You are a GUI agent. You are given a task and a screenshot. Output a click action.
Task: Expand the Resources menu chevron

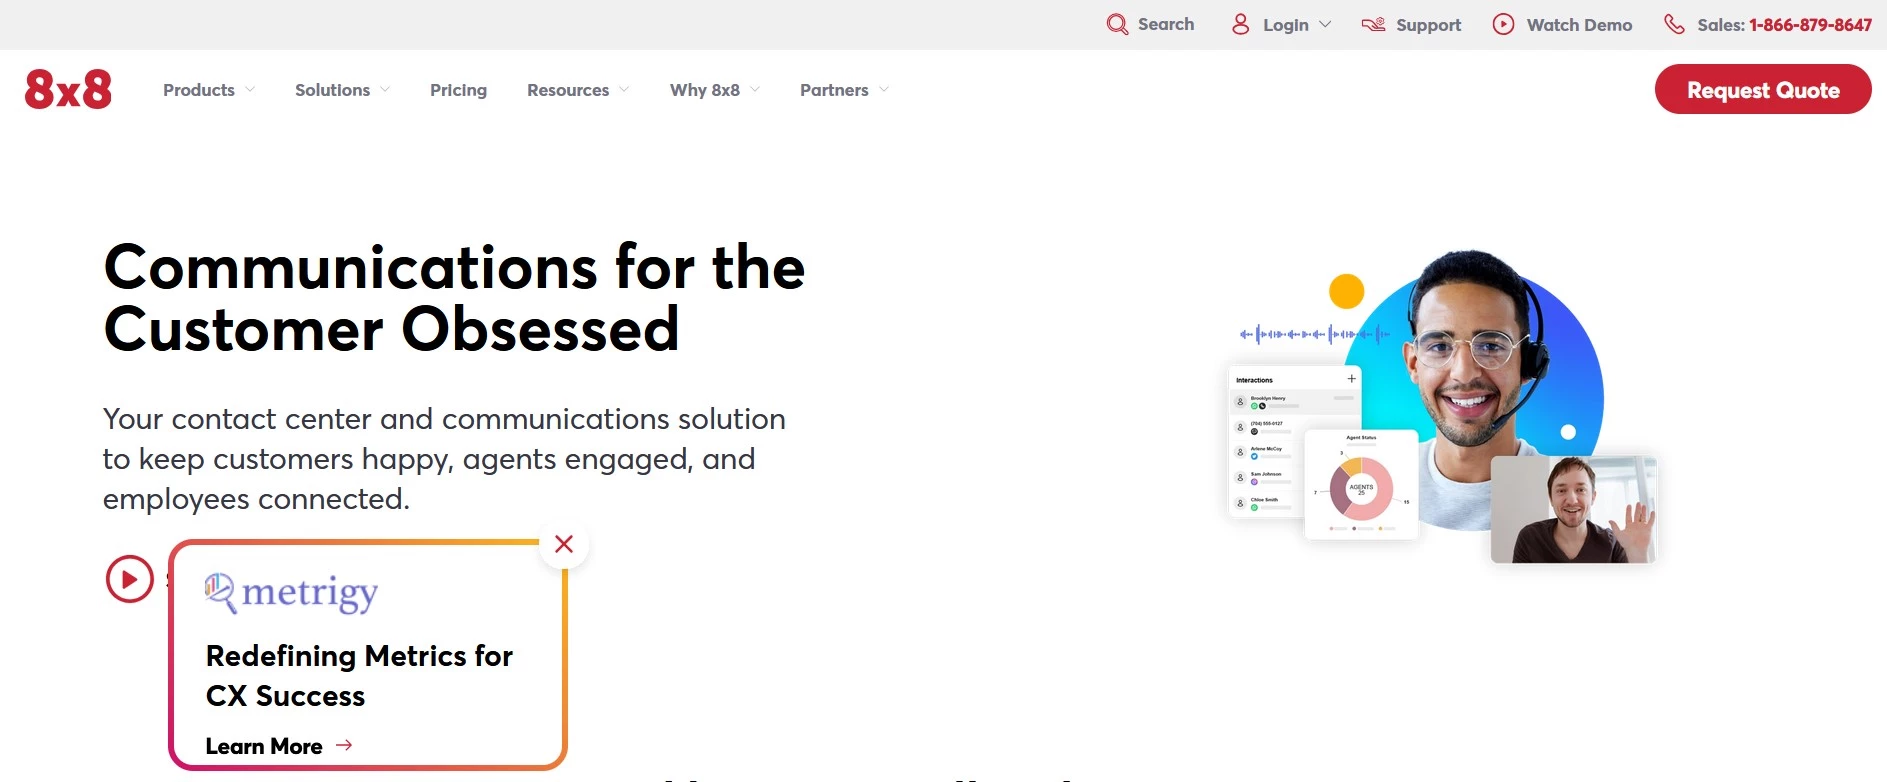[x=624, y=90]
